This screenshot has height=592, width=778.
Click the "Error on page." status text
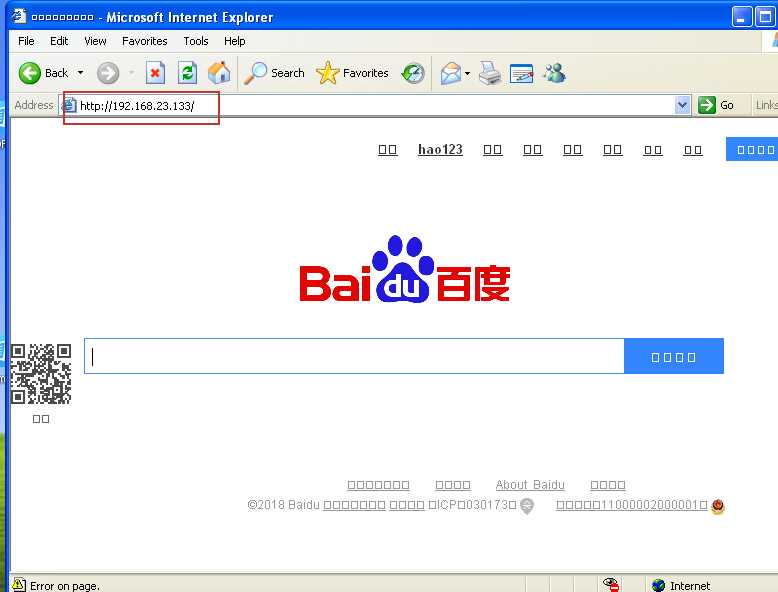pos(65,586)
